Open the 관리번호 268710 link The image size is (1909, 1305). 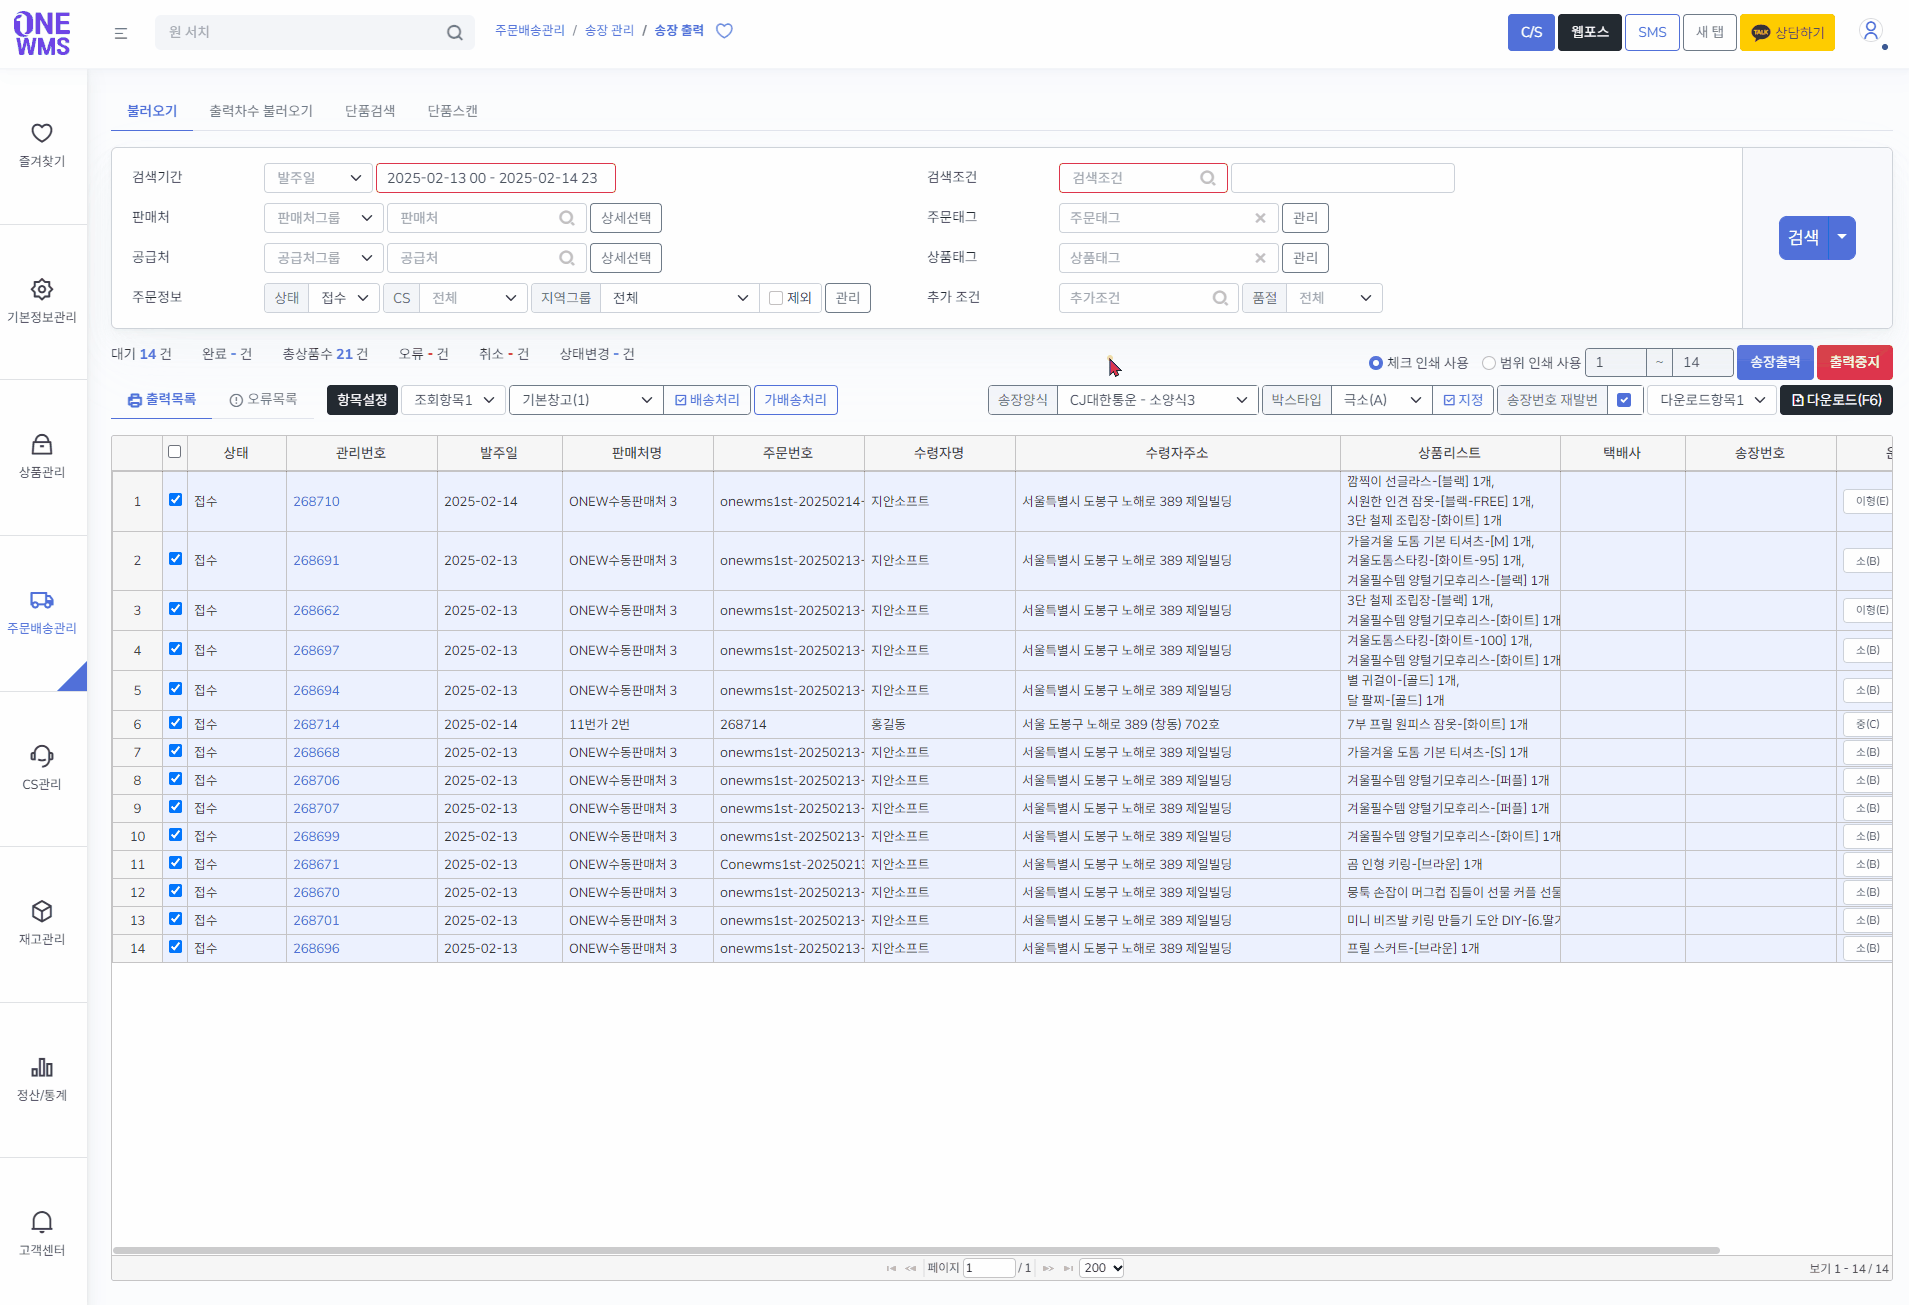click(316, 501)
